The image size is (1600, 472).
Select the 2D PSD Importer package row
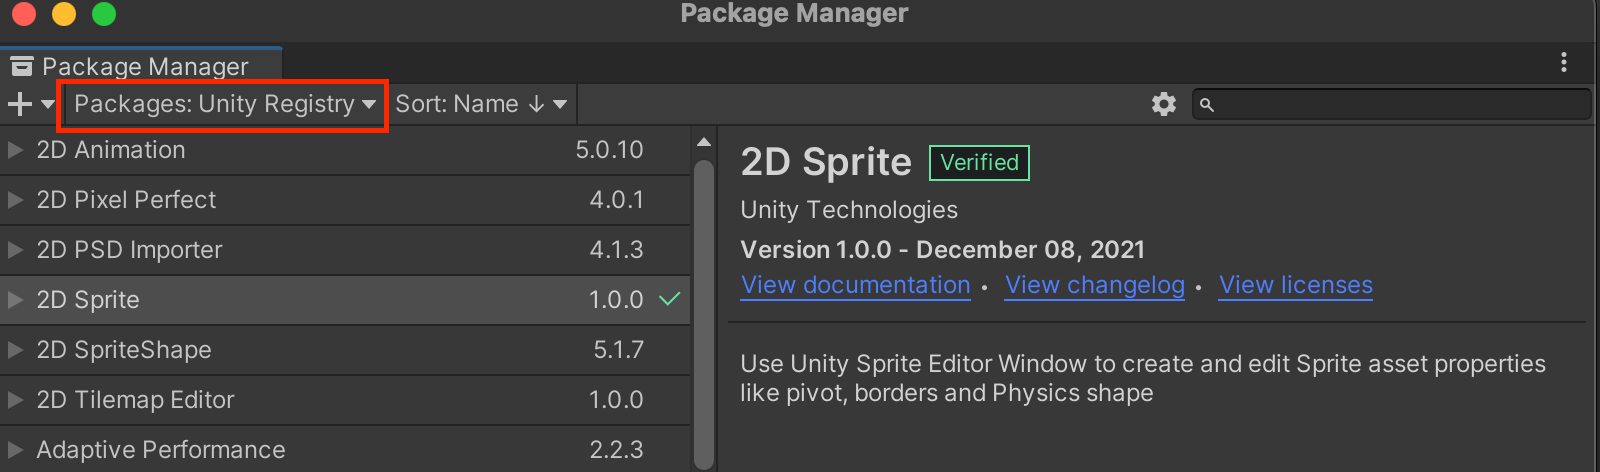[345, 250]
